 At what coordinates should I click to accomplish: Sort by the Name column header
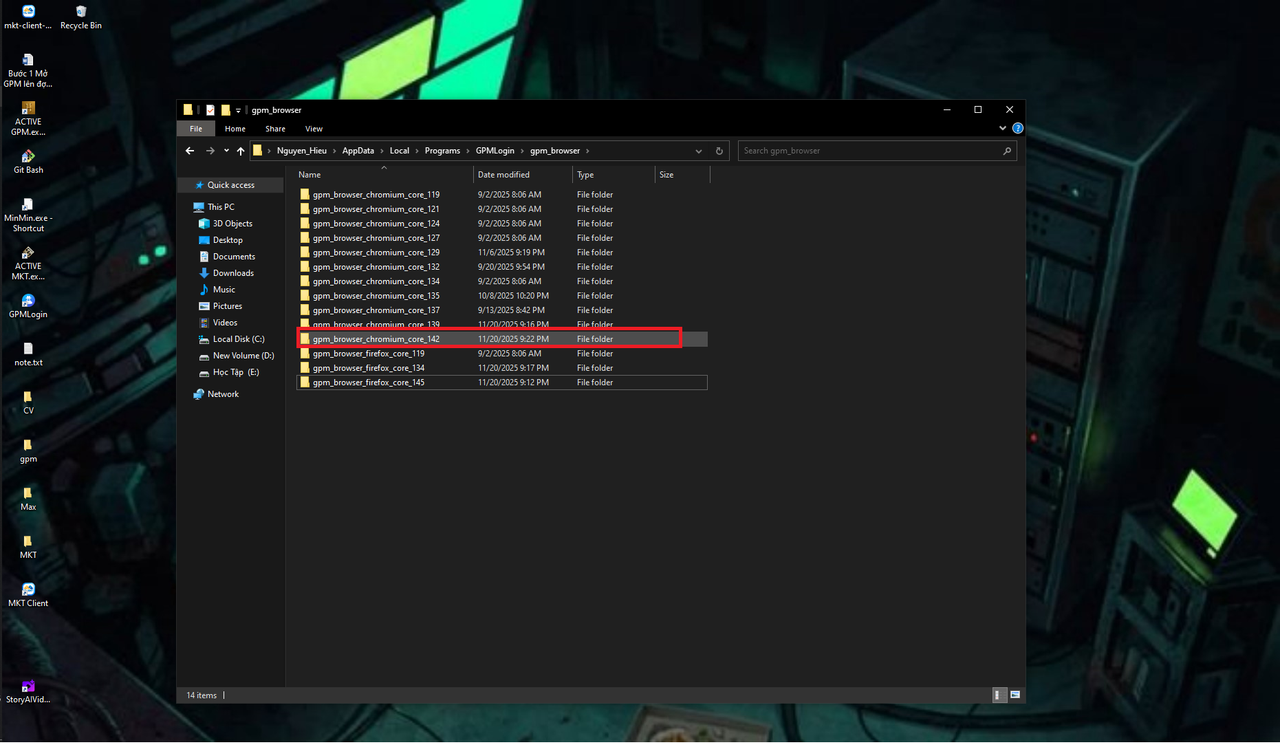[x=384, y=174]
